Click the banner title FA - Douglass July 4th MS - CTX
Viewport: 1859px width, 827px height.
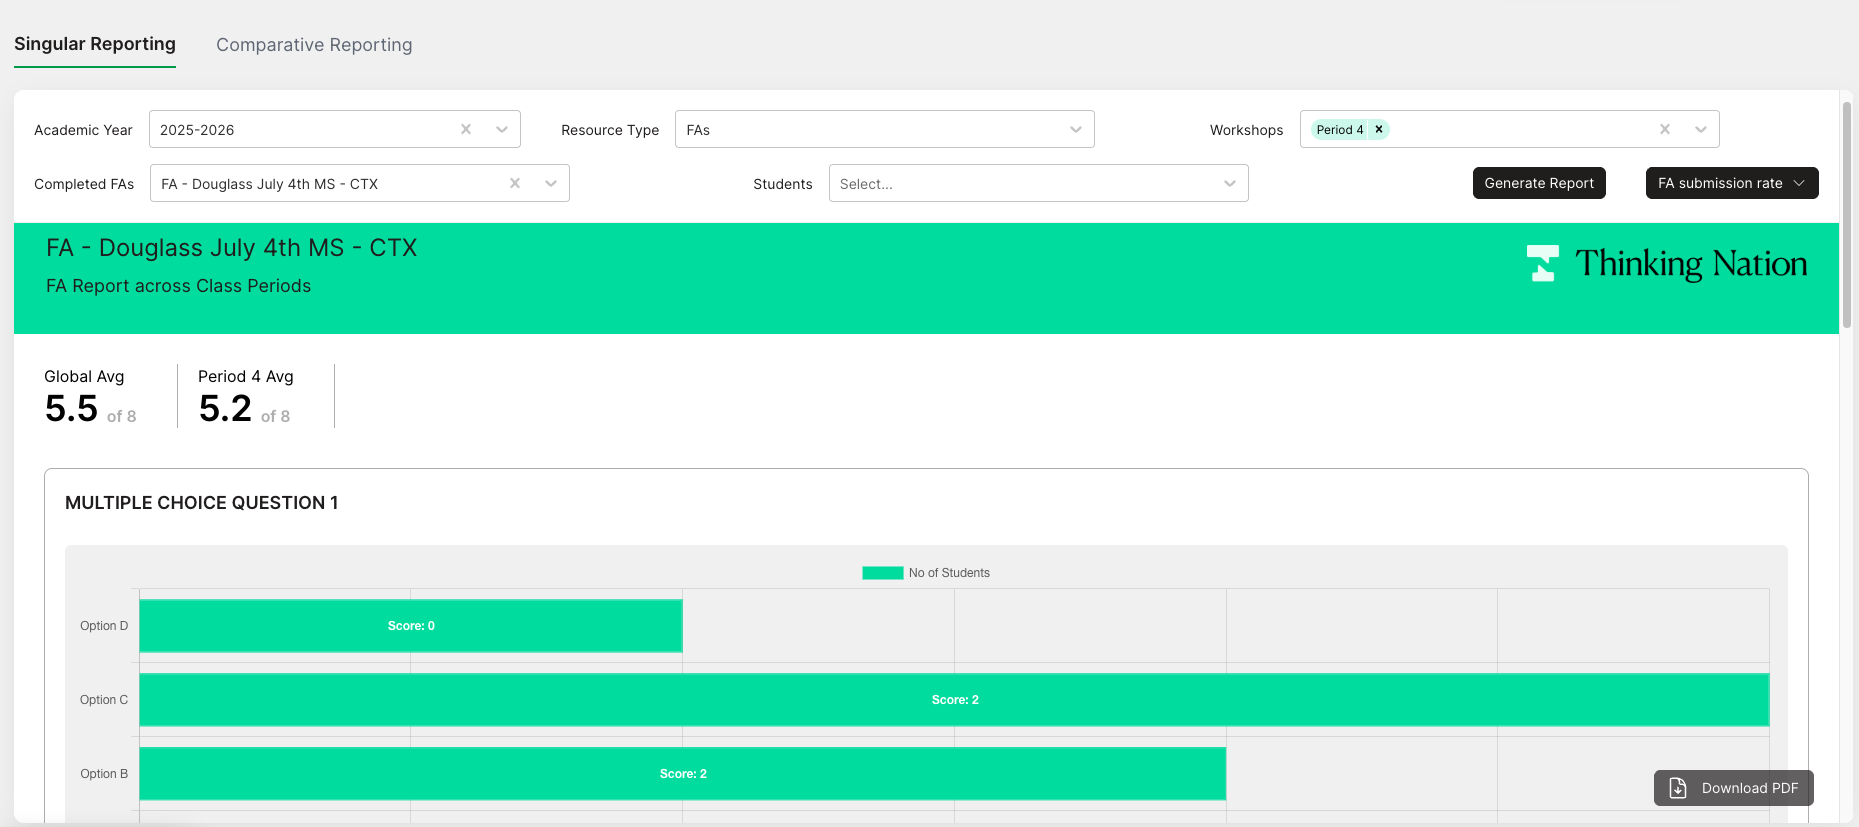point(232,248)
